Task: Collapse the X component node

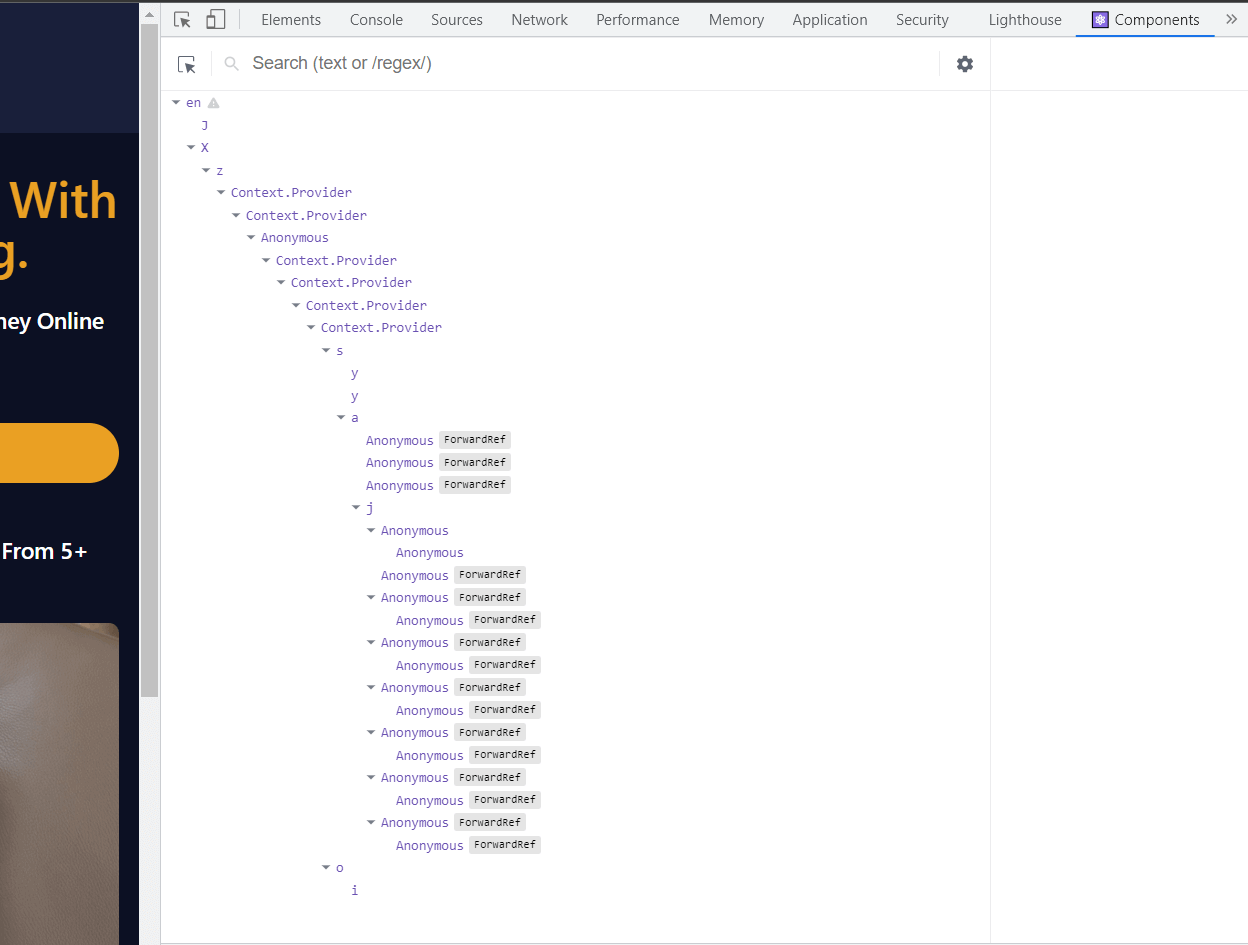Action: (x=191, y=148)
